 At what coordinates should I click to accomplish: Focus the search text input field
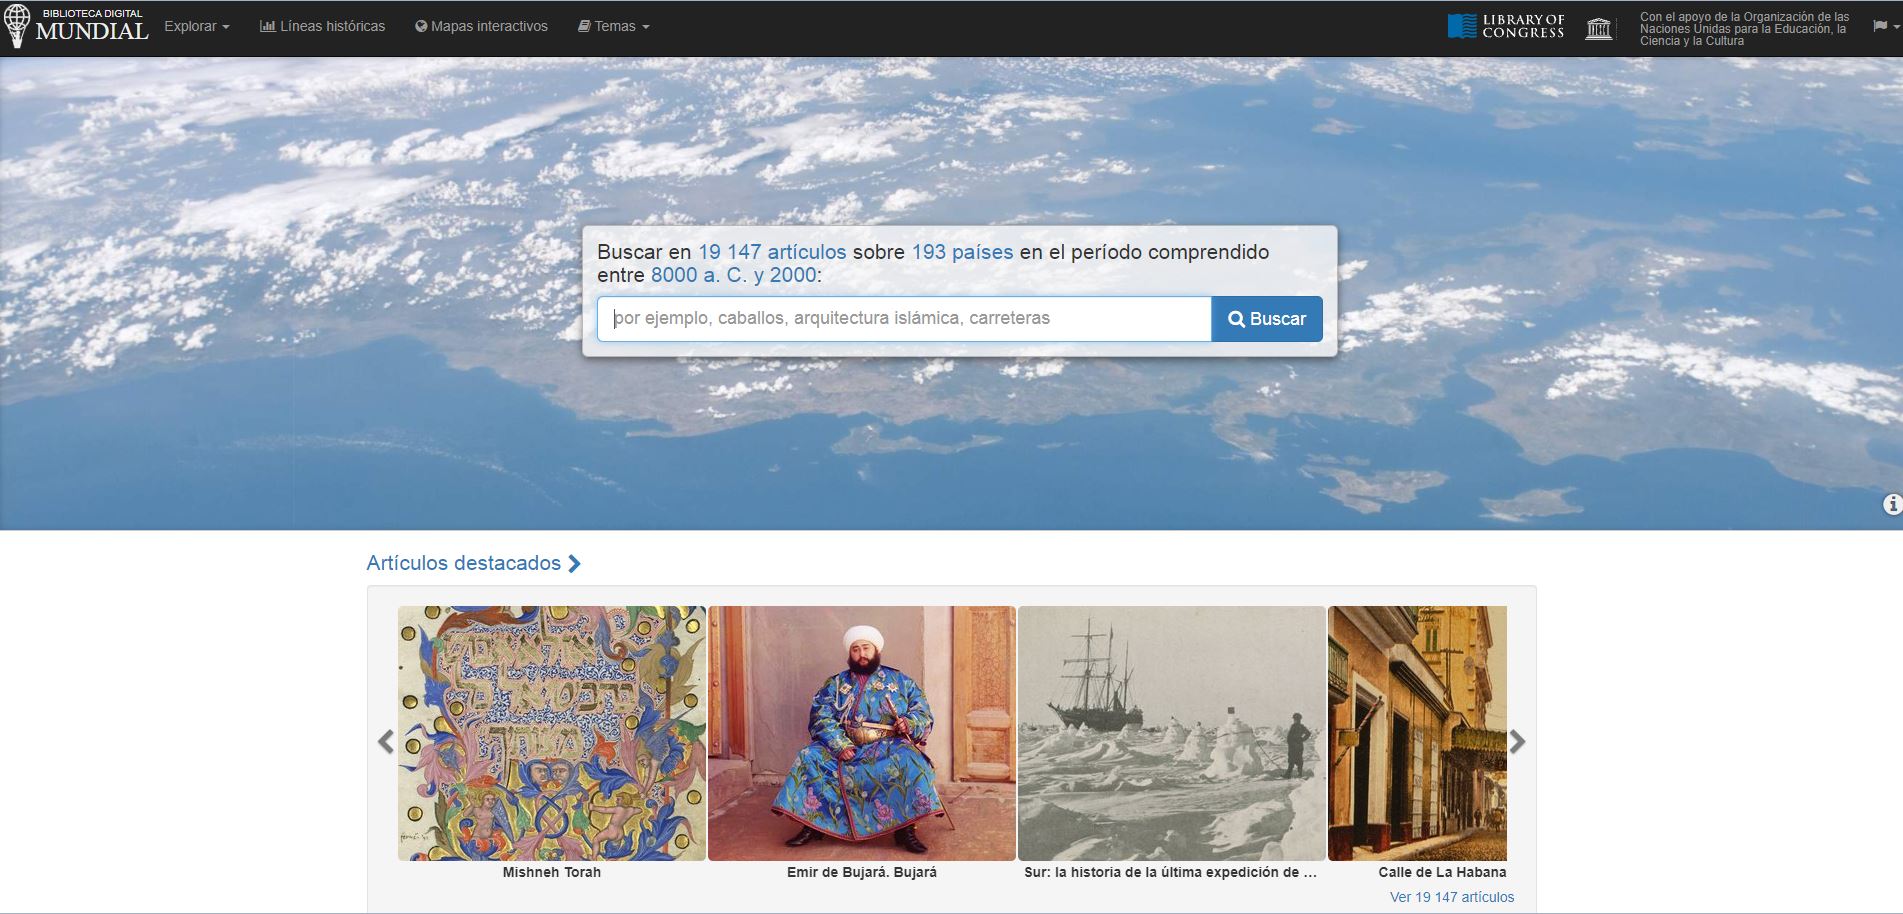[904, 319]
